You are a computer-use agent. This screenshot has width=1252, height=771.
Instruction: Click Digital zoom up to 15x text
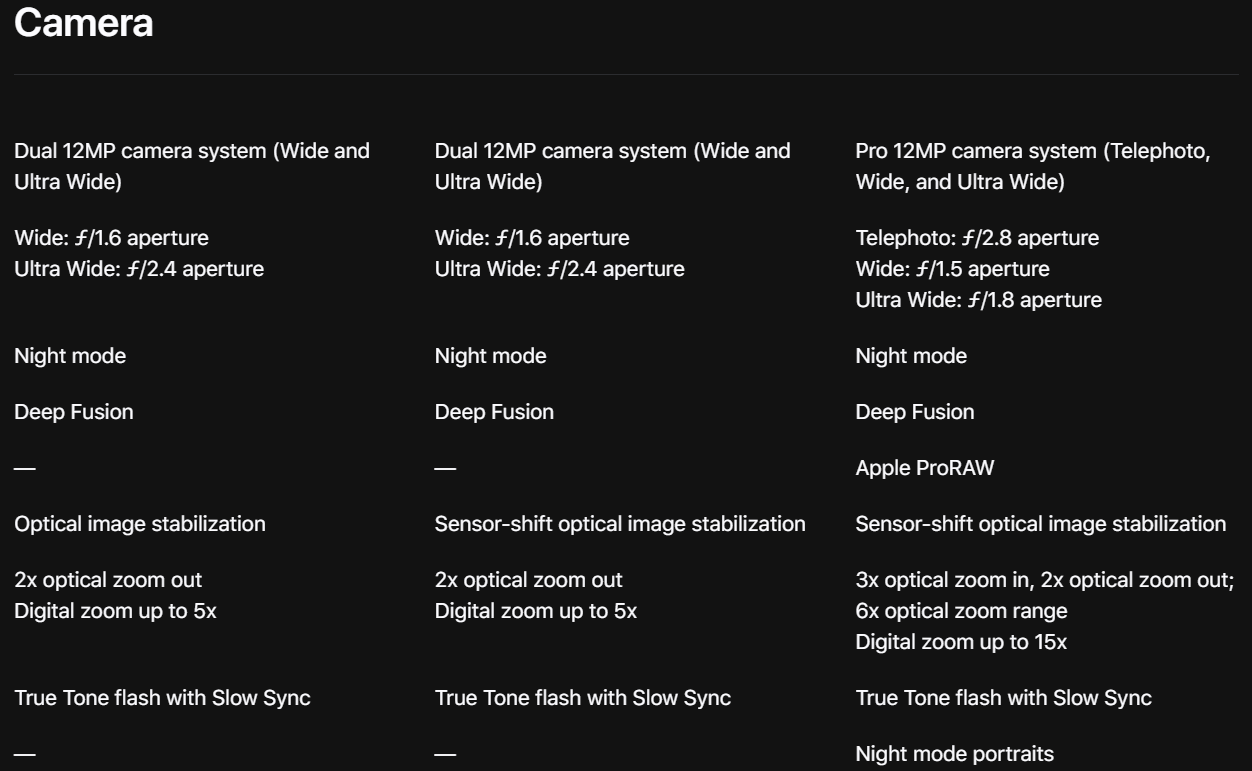[x=961, y=642]
